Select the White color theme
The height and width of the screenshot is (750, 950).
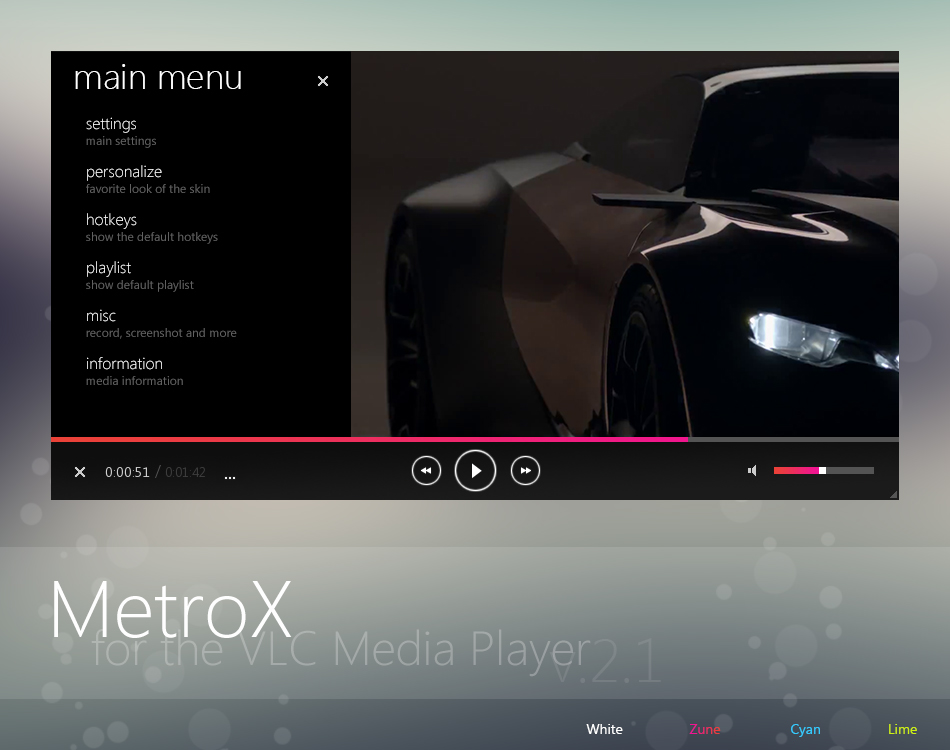604,729
